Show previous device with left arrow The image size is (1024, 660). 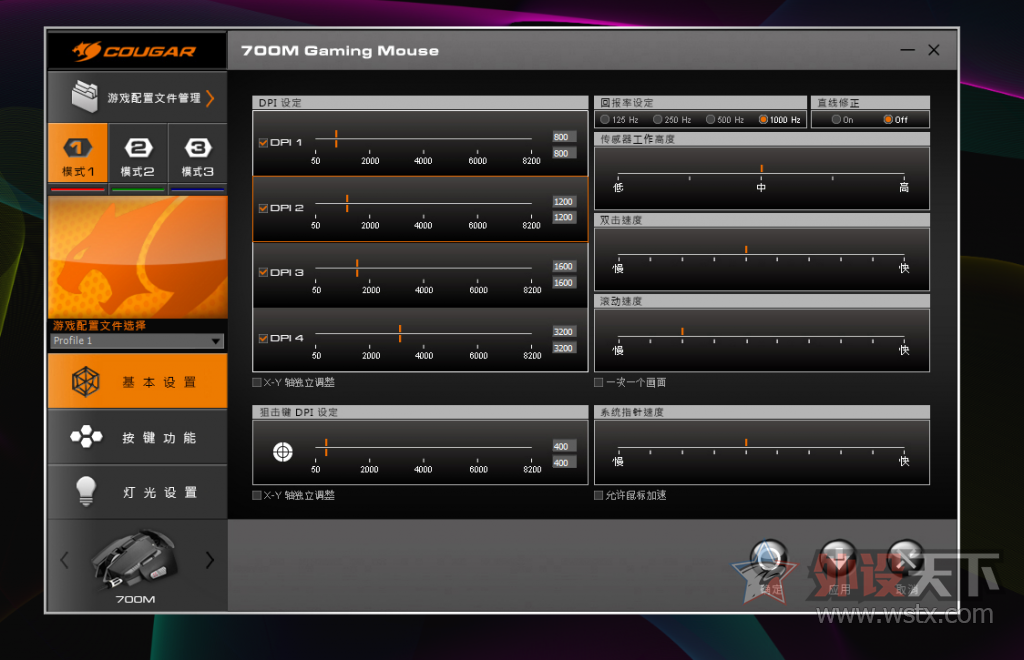[x=64, y=559]
